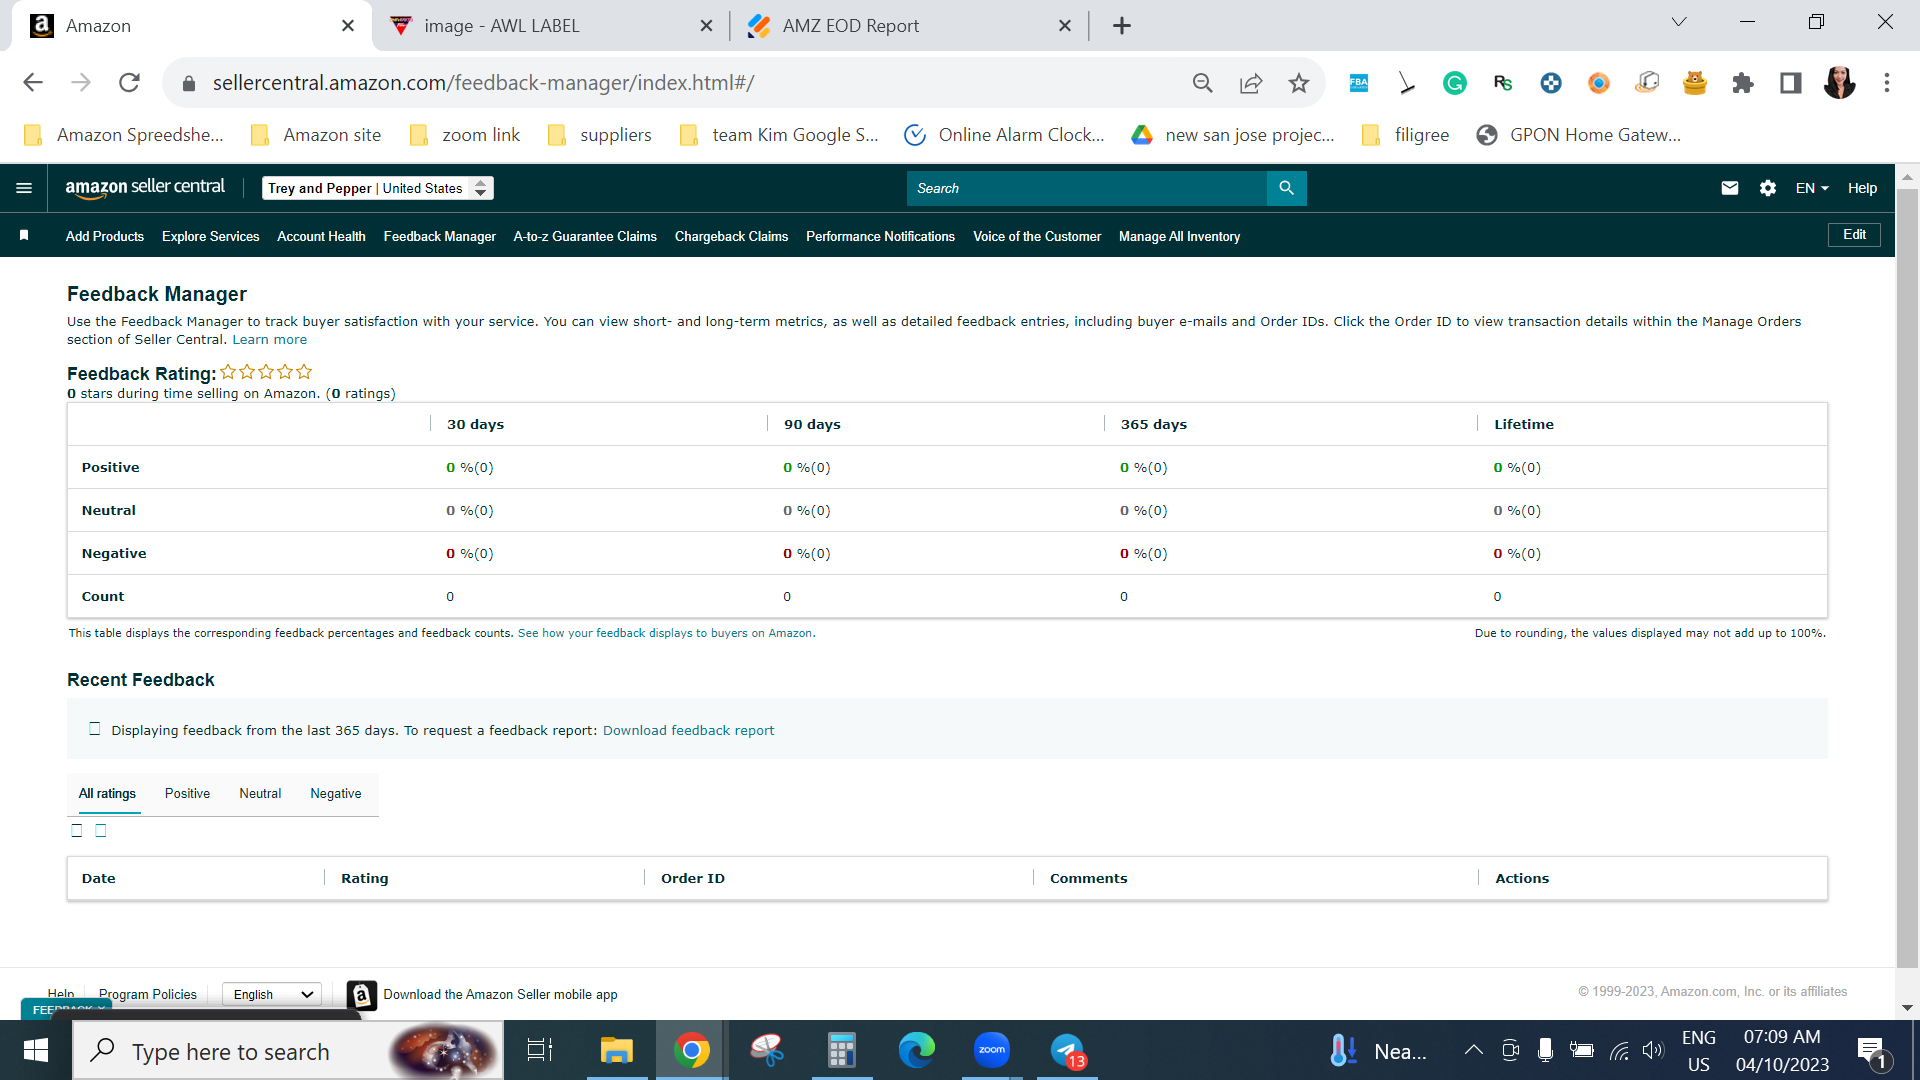Viewport: 1920px width, 1080px height.
Task: Open Account Health menu item
Action: click(x=321, y=236)
